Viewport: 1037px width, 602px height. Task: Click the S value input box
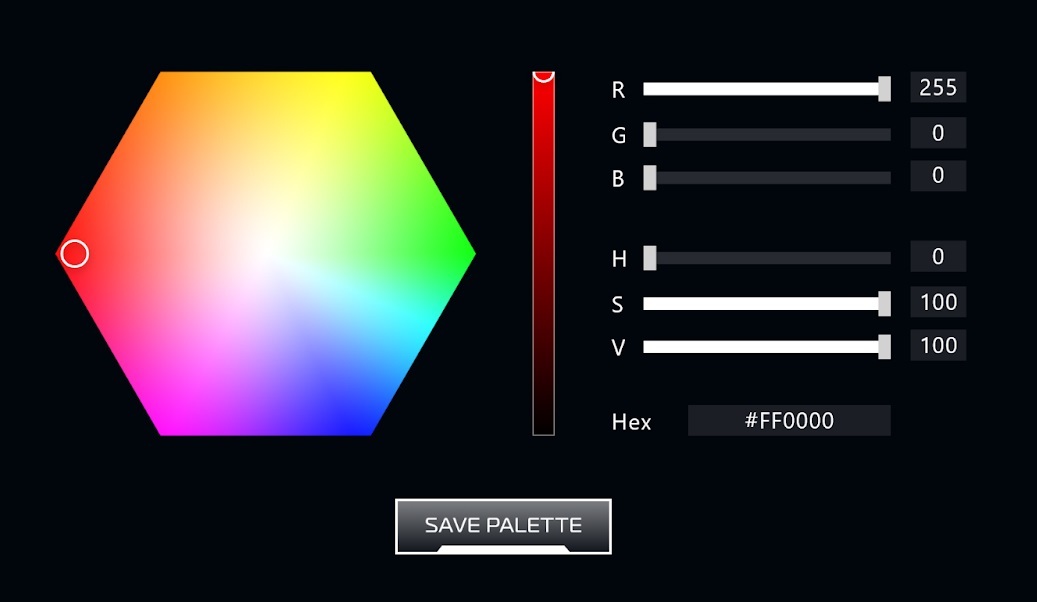937,302
